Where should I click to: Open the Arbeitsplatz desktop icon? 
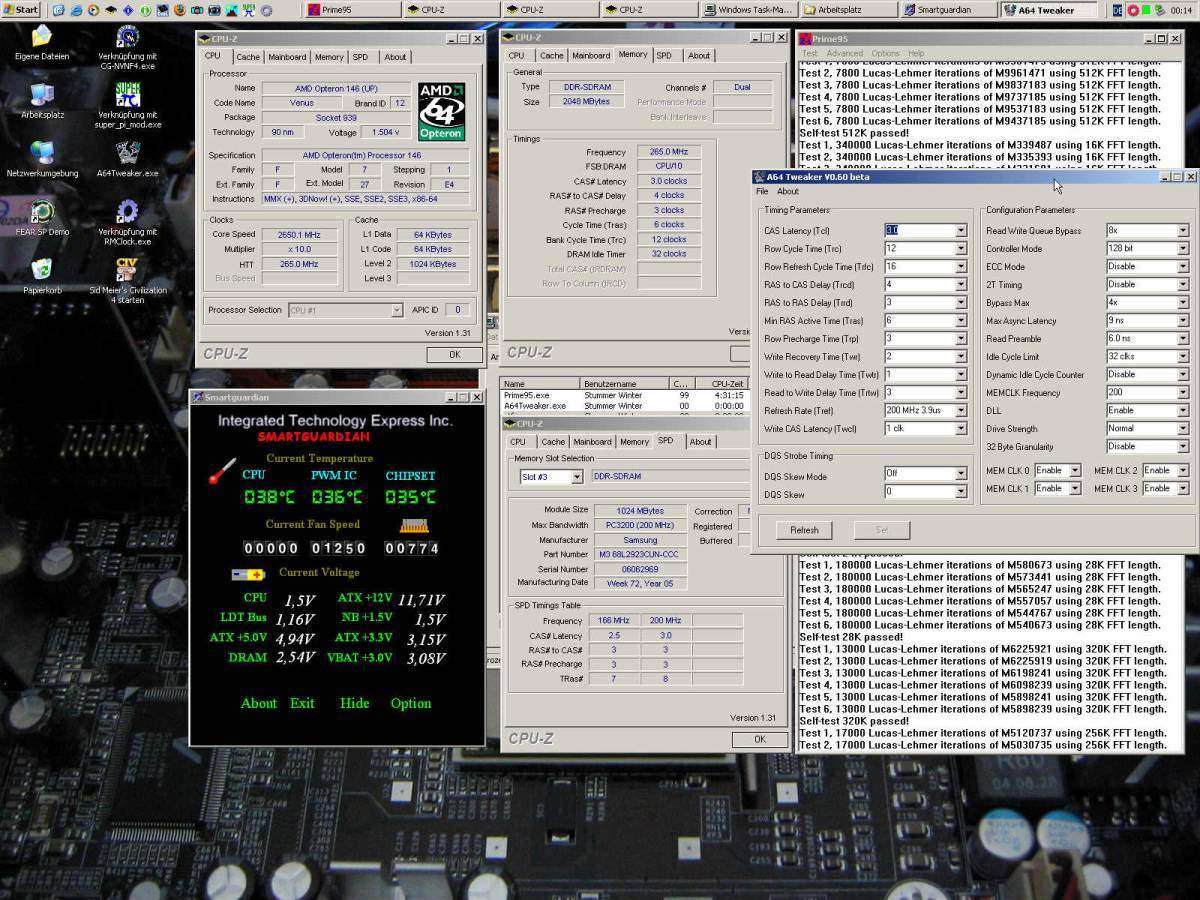pos(42,96)
